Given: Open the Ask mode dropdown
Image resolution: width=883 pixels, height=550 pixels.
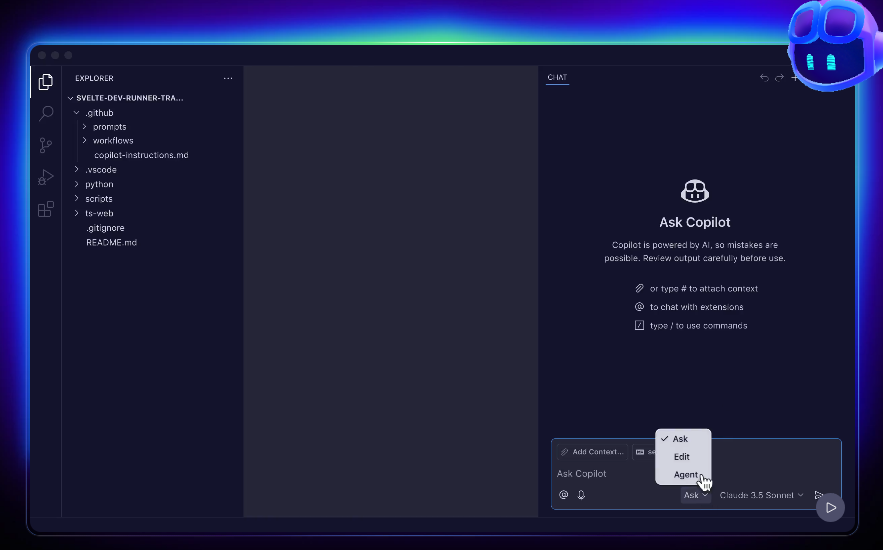Looking at the screenshot, I should click(695, 495).
